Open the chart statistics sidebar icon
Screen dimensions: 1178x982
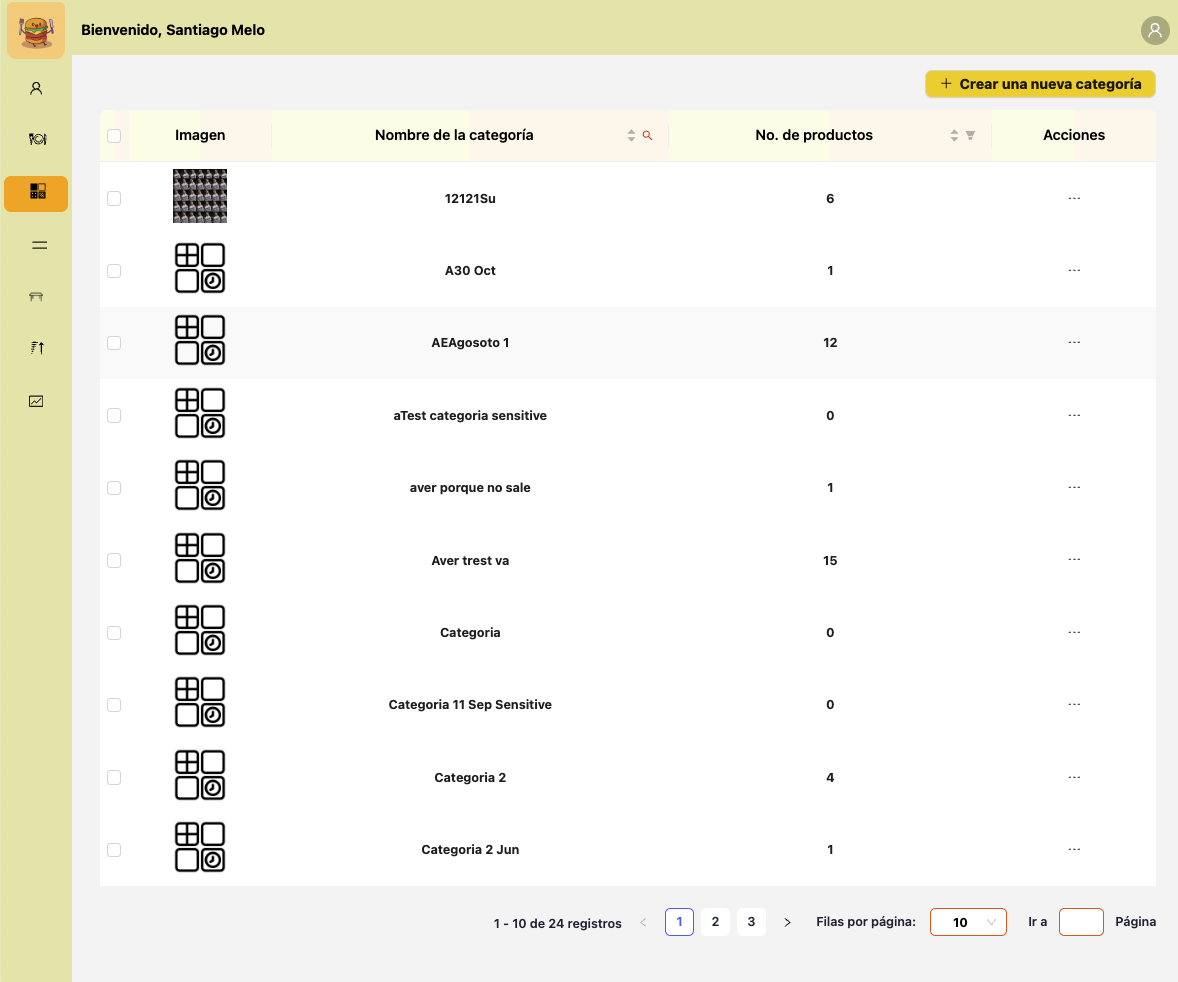pyautogui.click(x=36, y=401)
